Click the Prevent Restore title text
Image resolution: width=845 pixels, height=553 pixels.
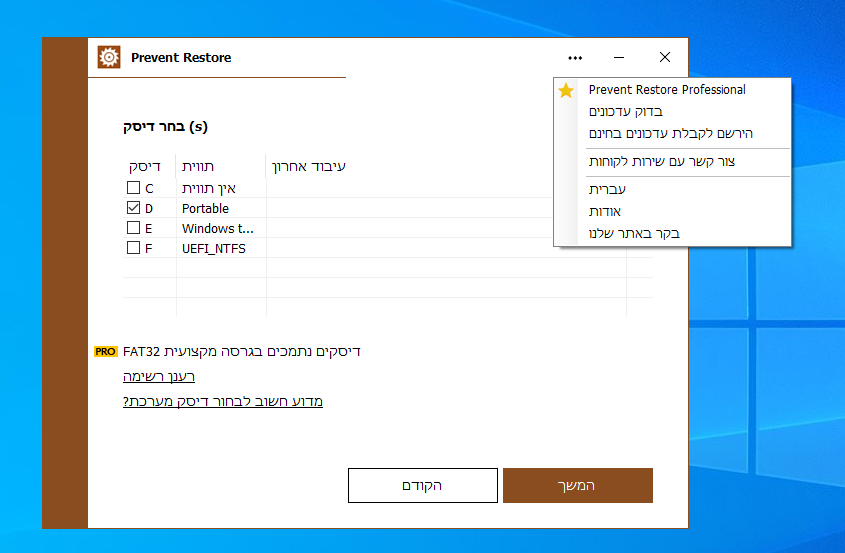(181, 58)
